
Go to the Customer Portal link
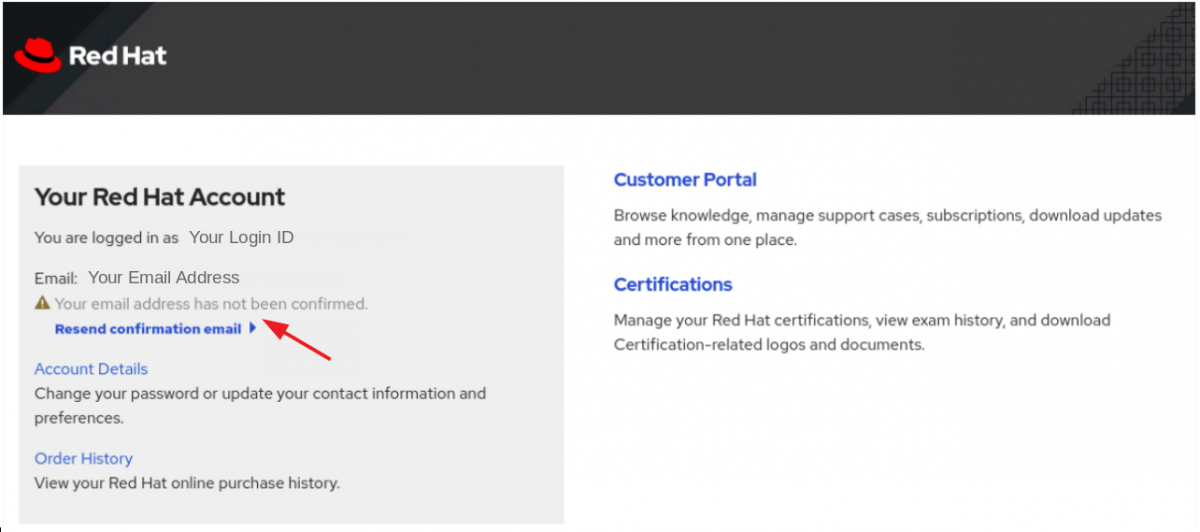[685, 180]
